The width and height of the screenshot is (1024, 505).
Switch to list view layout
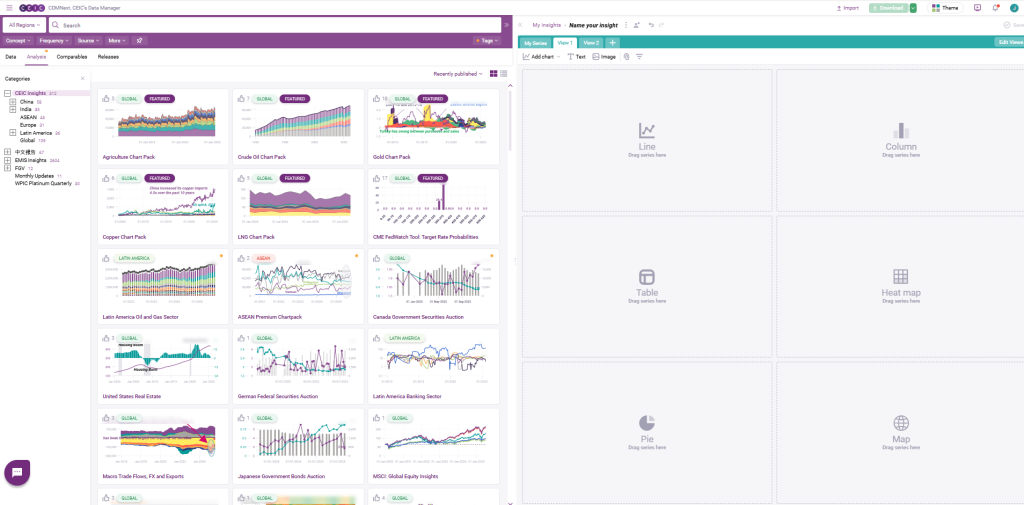coord(503,74)
